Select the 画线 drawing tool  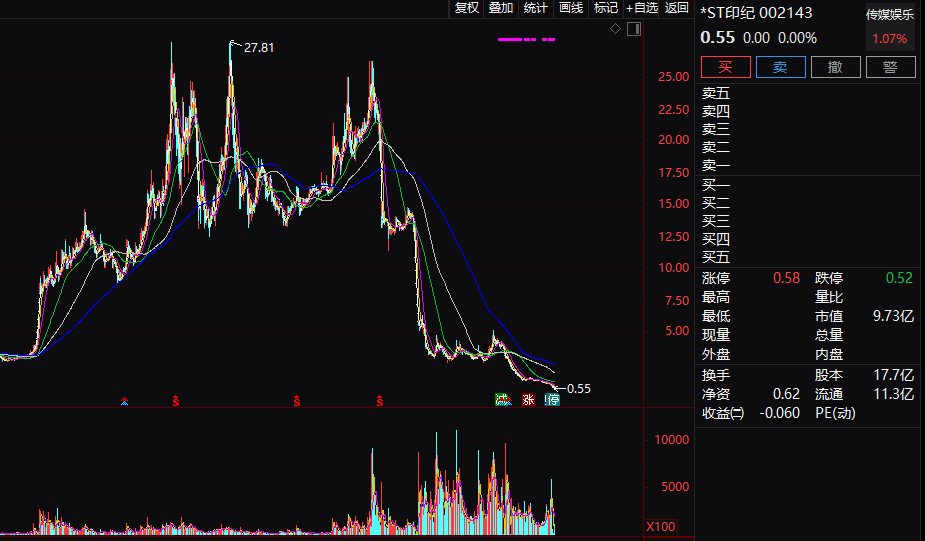[570, 8]
